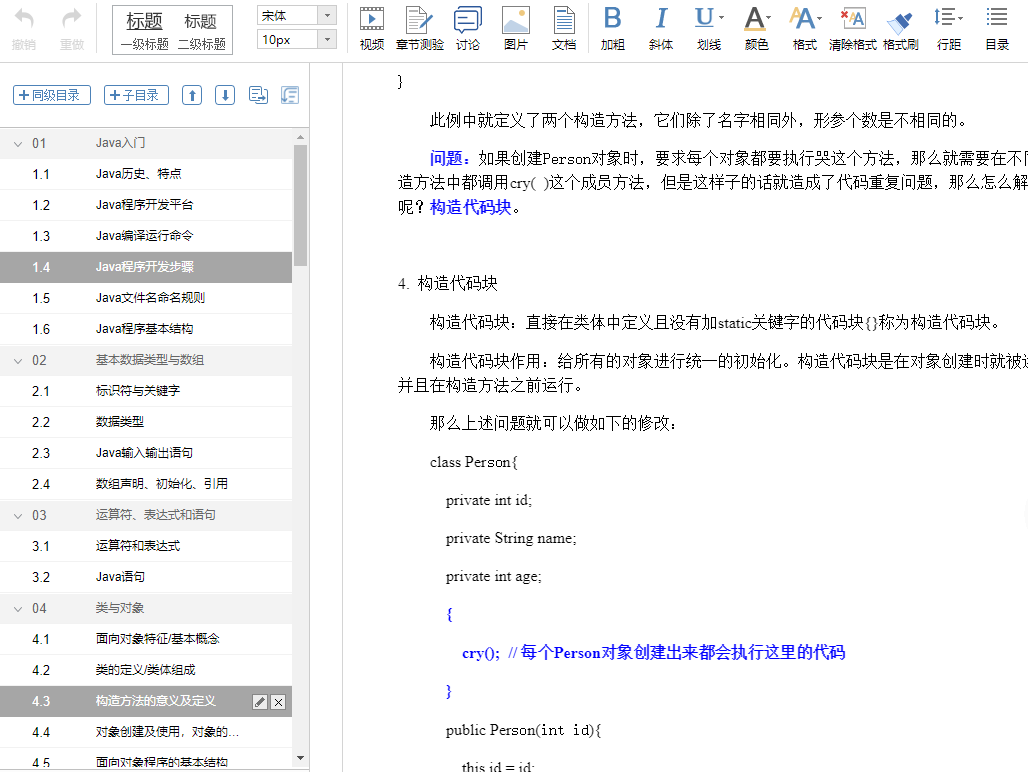This screenshot has height=772, width=1028.
Task: Collapse chapter 04 类与对象
Action: [x=18, y=609]
